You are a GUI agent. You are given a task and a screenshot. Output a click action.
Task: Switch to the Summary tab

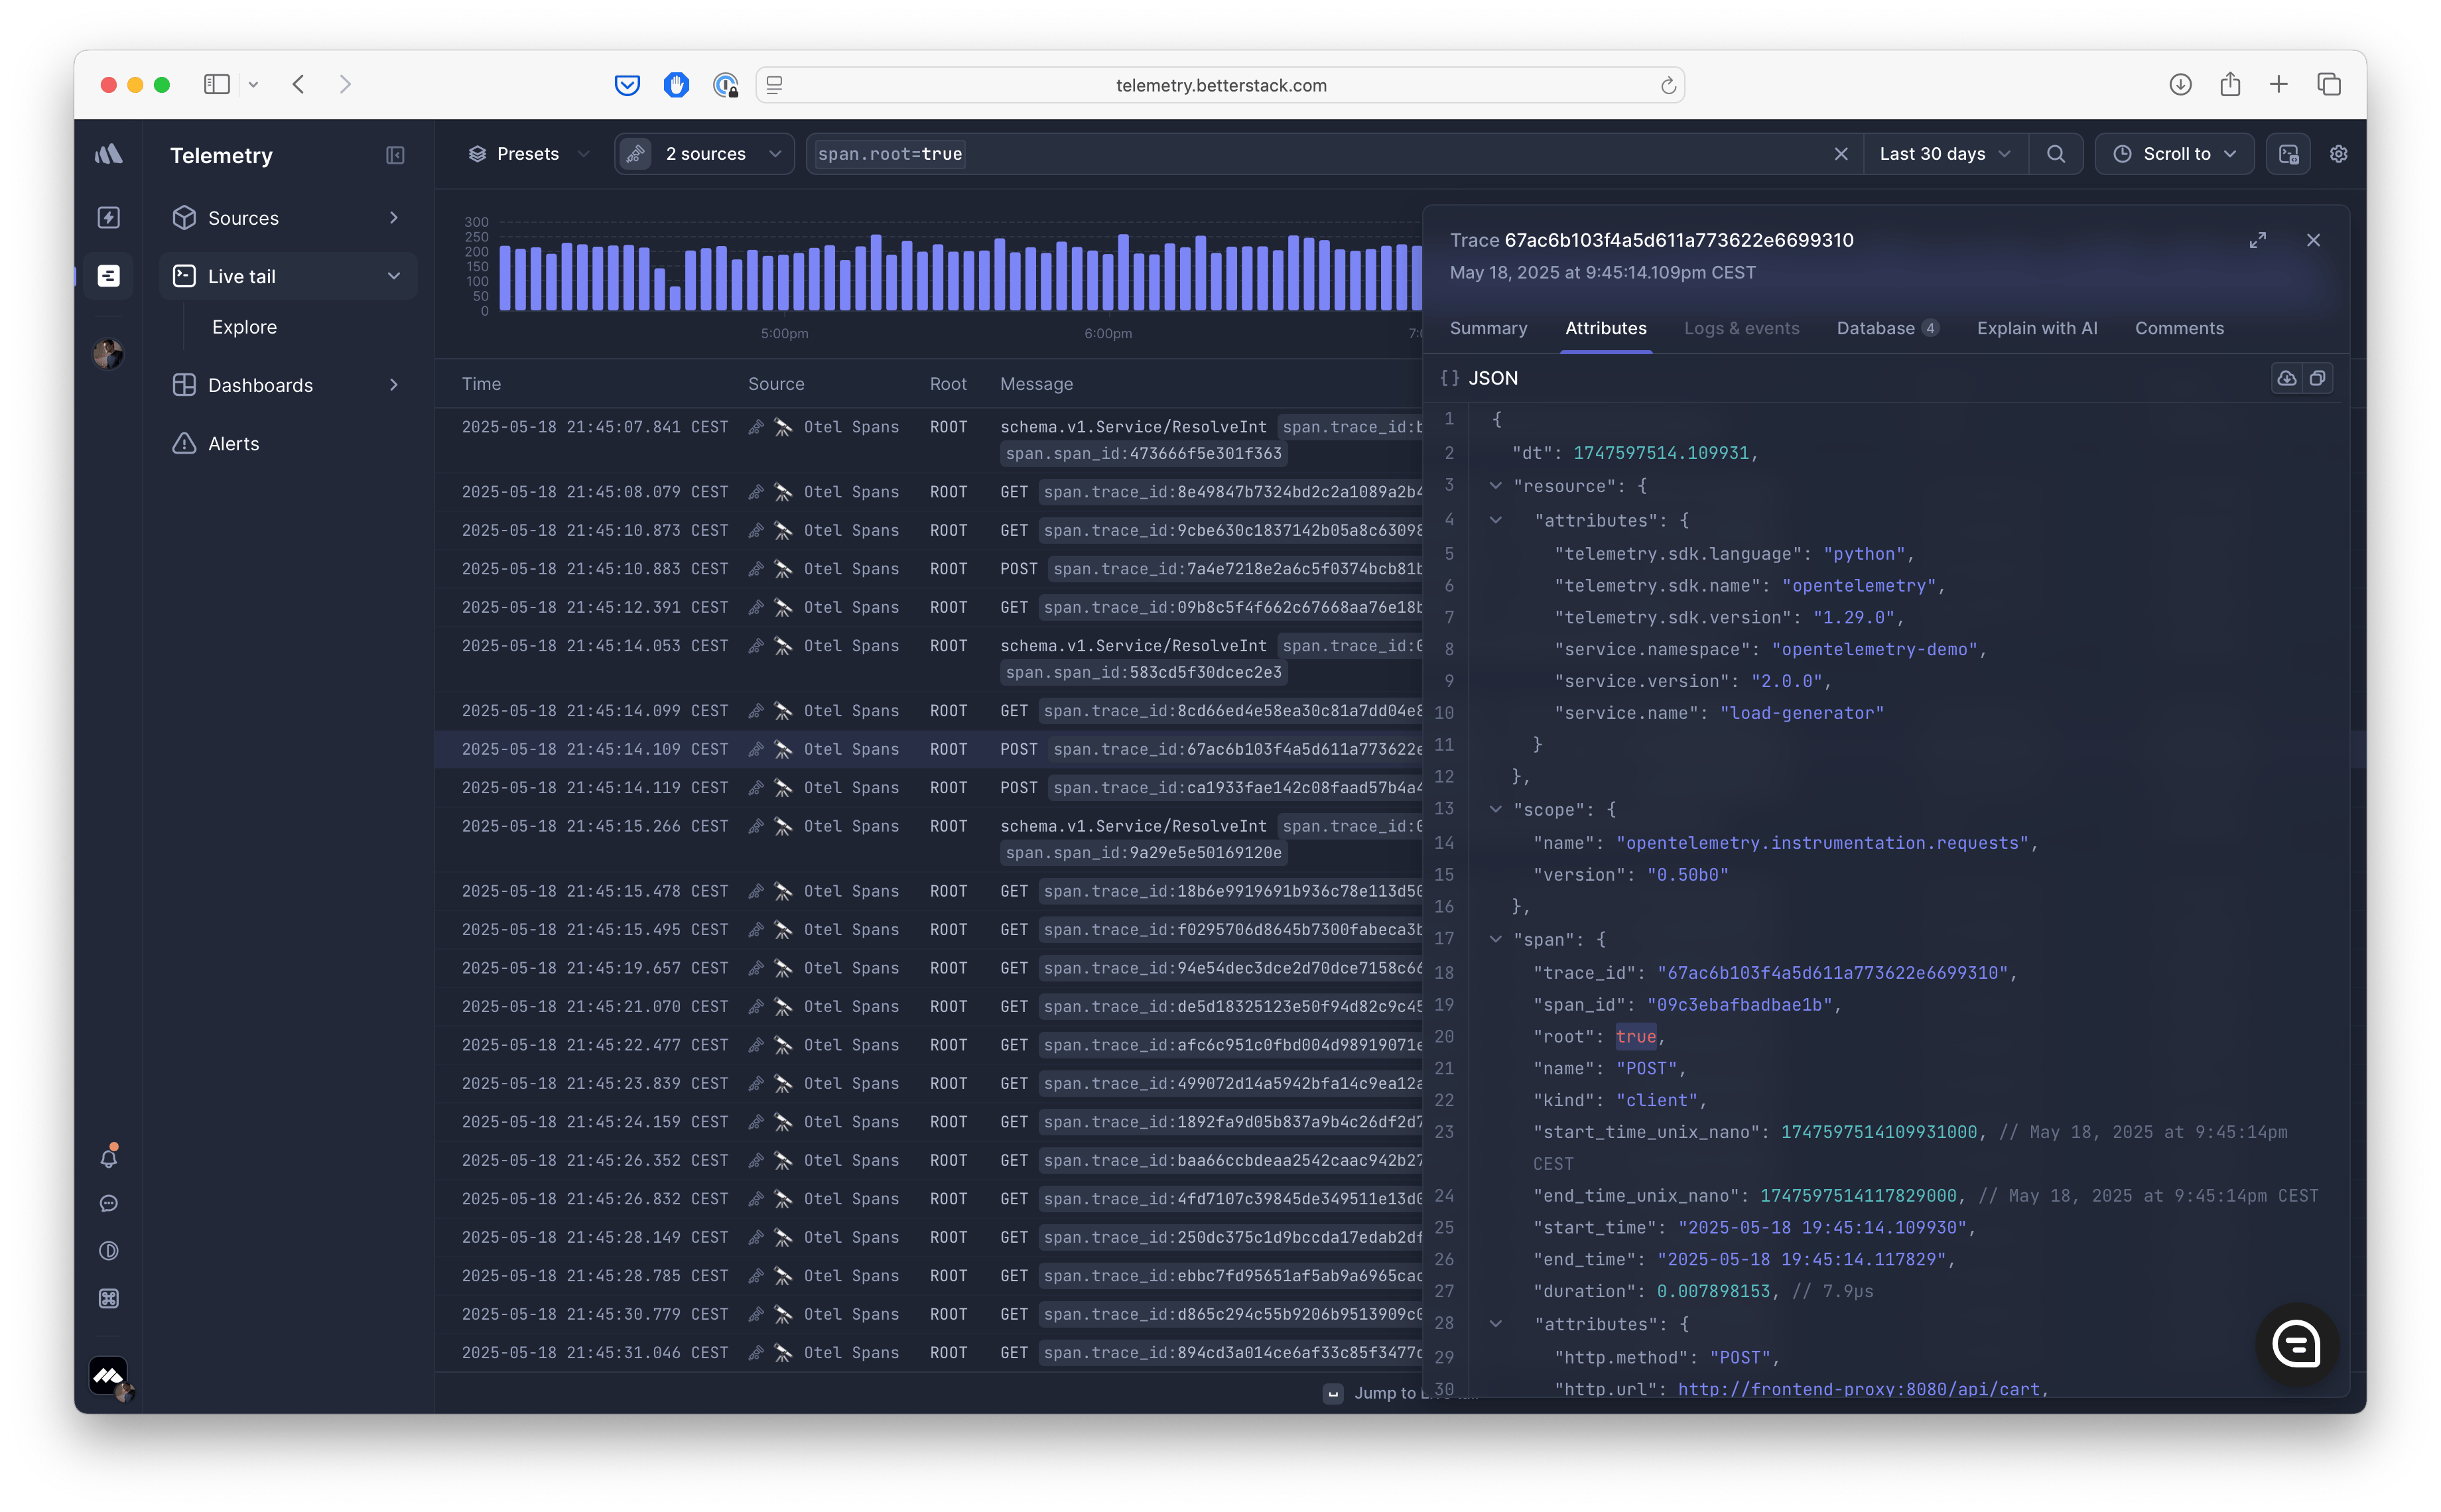pos(1488,328)
